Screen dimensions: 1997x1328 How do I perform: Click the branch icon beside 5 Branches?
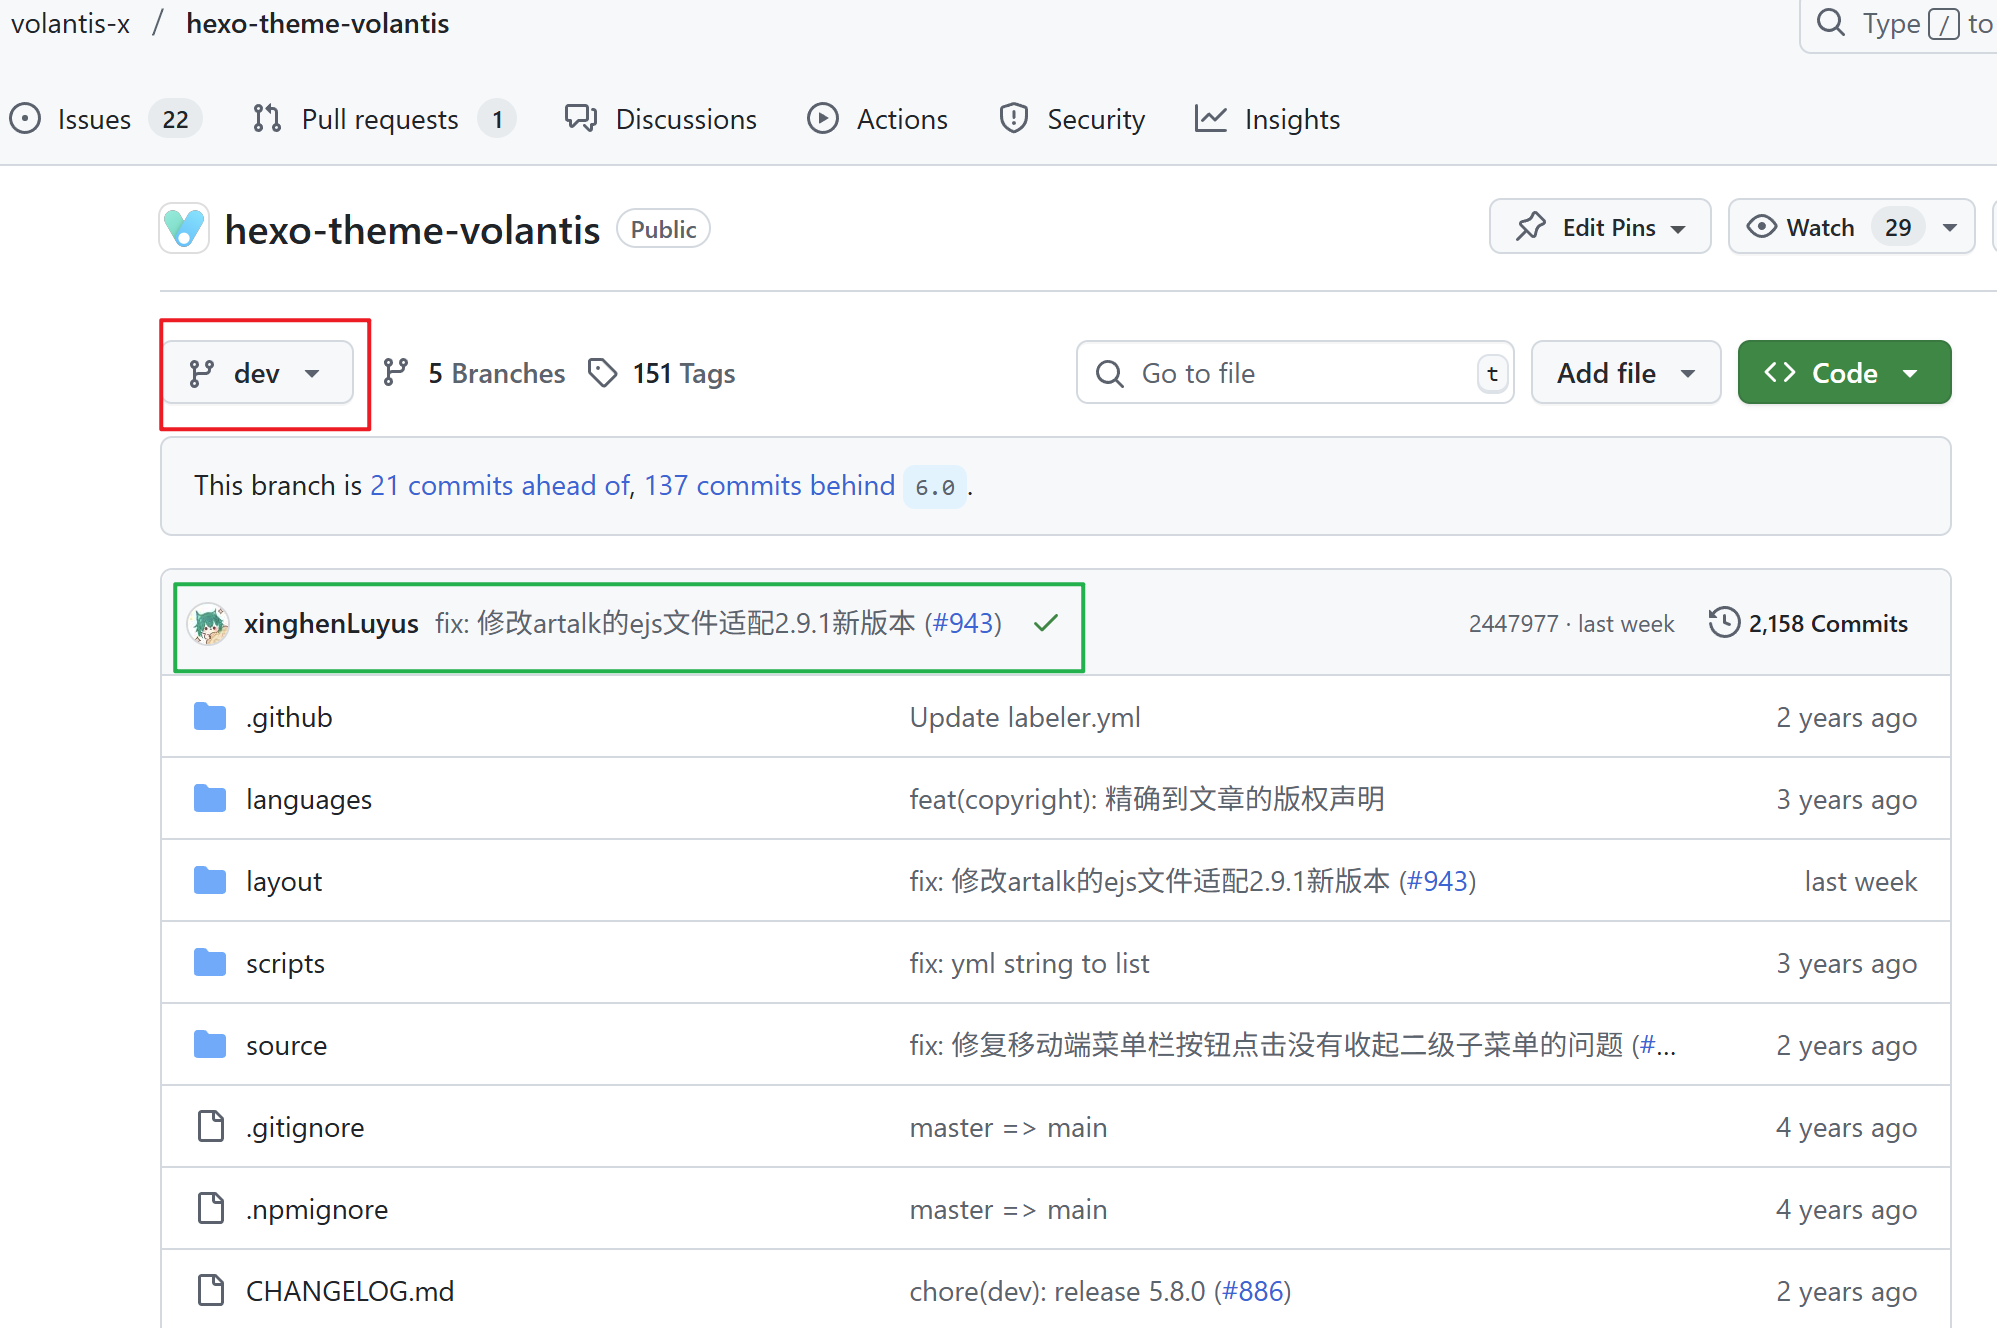tap(396, 373)
